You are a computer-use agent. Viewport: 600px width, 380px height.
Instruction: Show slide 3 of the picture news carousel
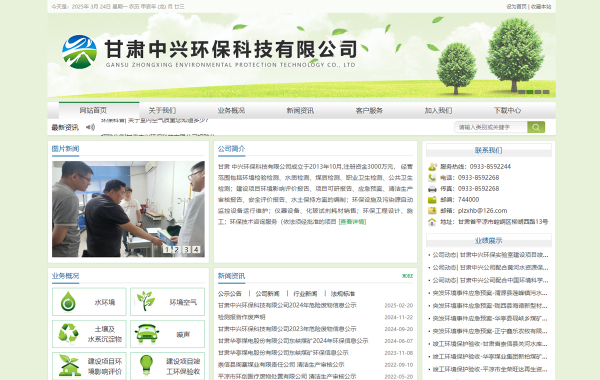click(x=186, y=250)
